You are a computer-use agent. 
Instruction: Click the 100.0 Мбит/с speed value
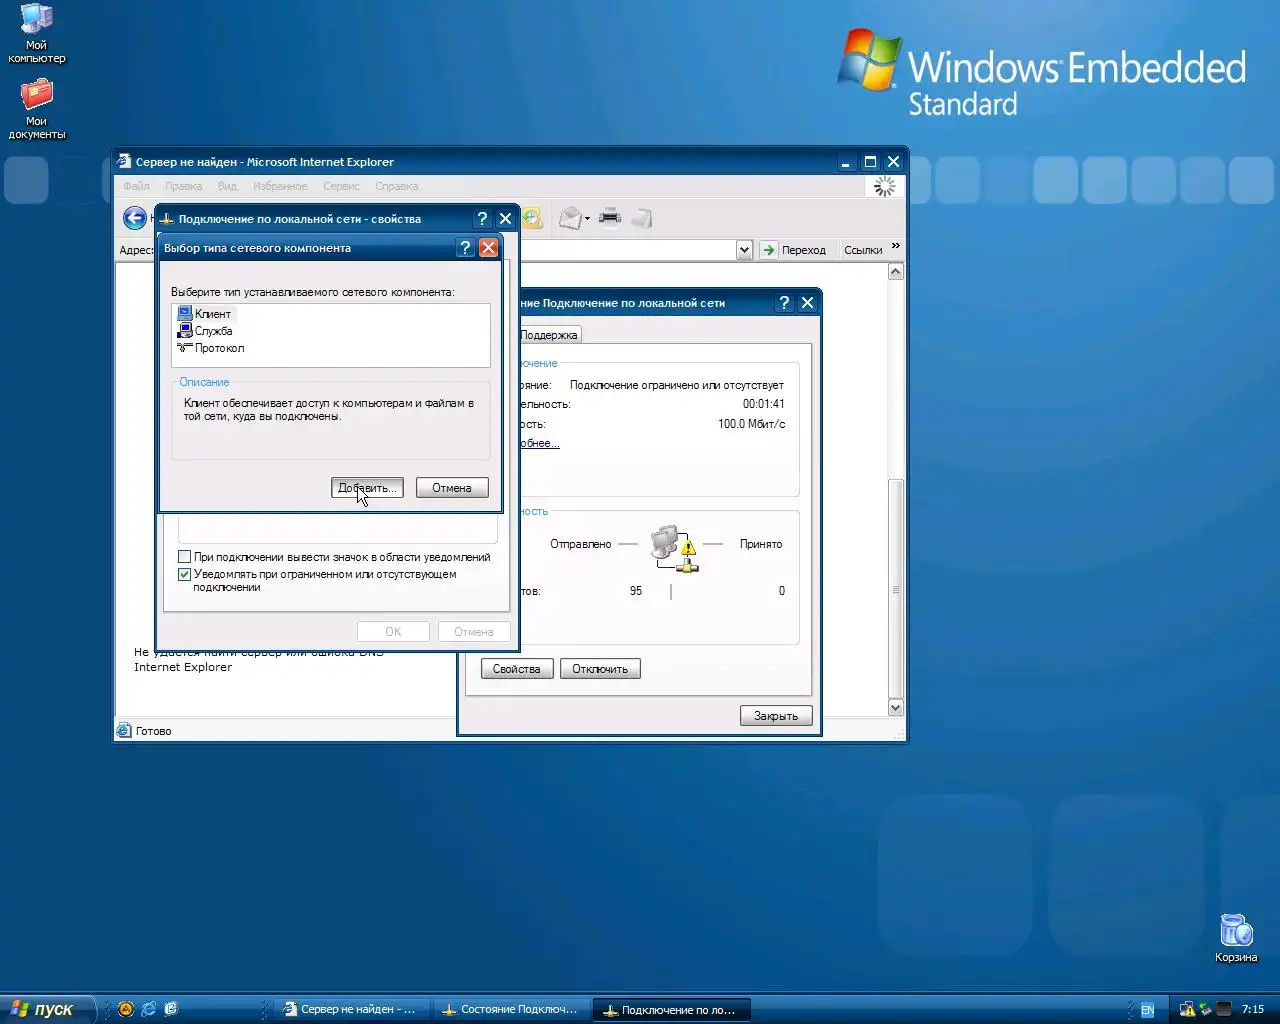coord(751,424)
